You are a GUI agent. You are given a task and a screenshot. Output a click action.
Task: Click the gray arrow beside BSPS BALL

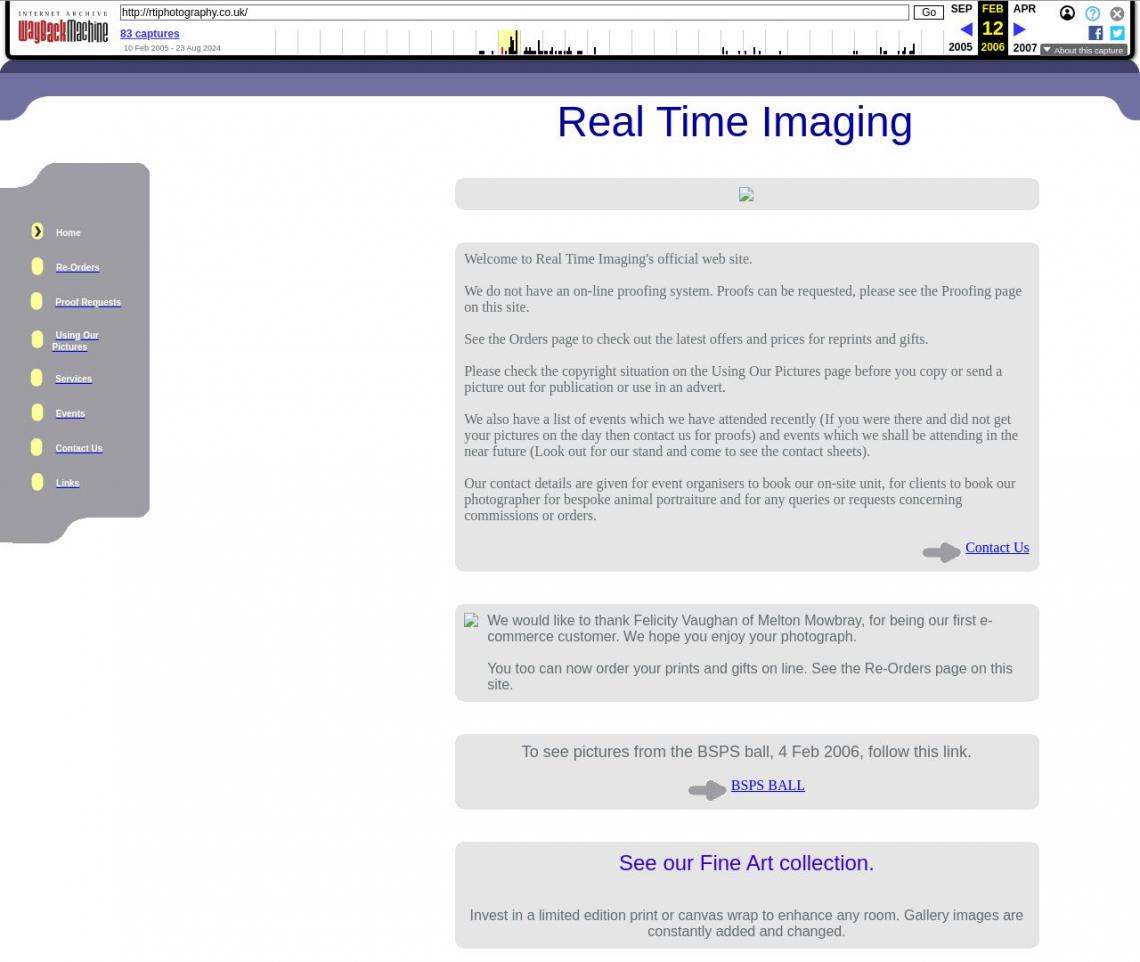click(707, 791)
